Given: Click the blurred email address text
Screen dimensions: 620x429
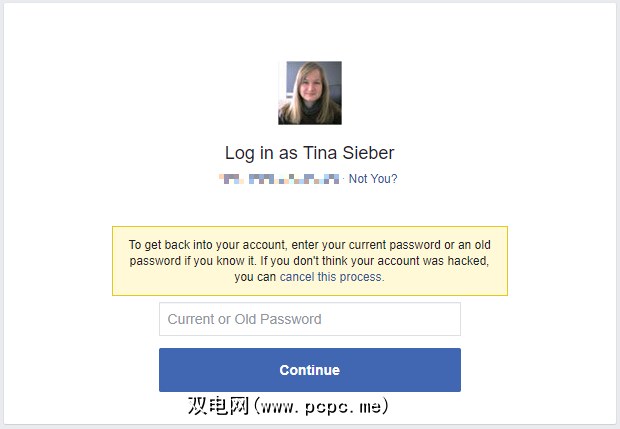Looking at the screenshot, I should [x=280, y=179].
